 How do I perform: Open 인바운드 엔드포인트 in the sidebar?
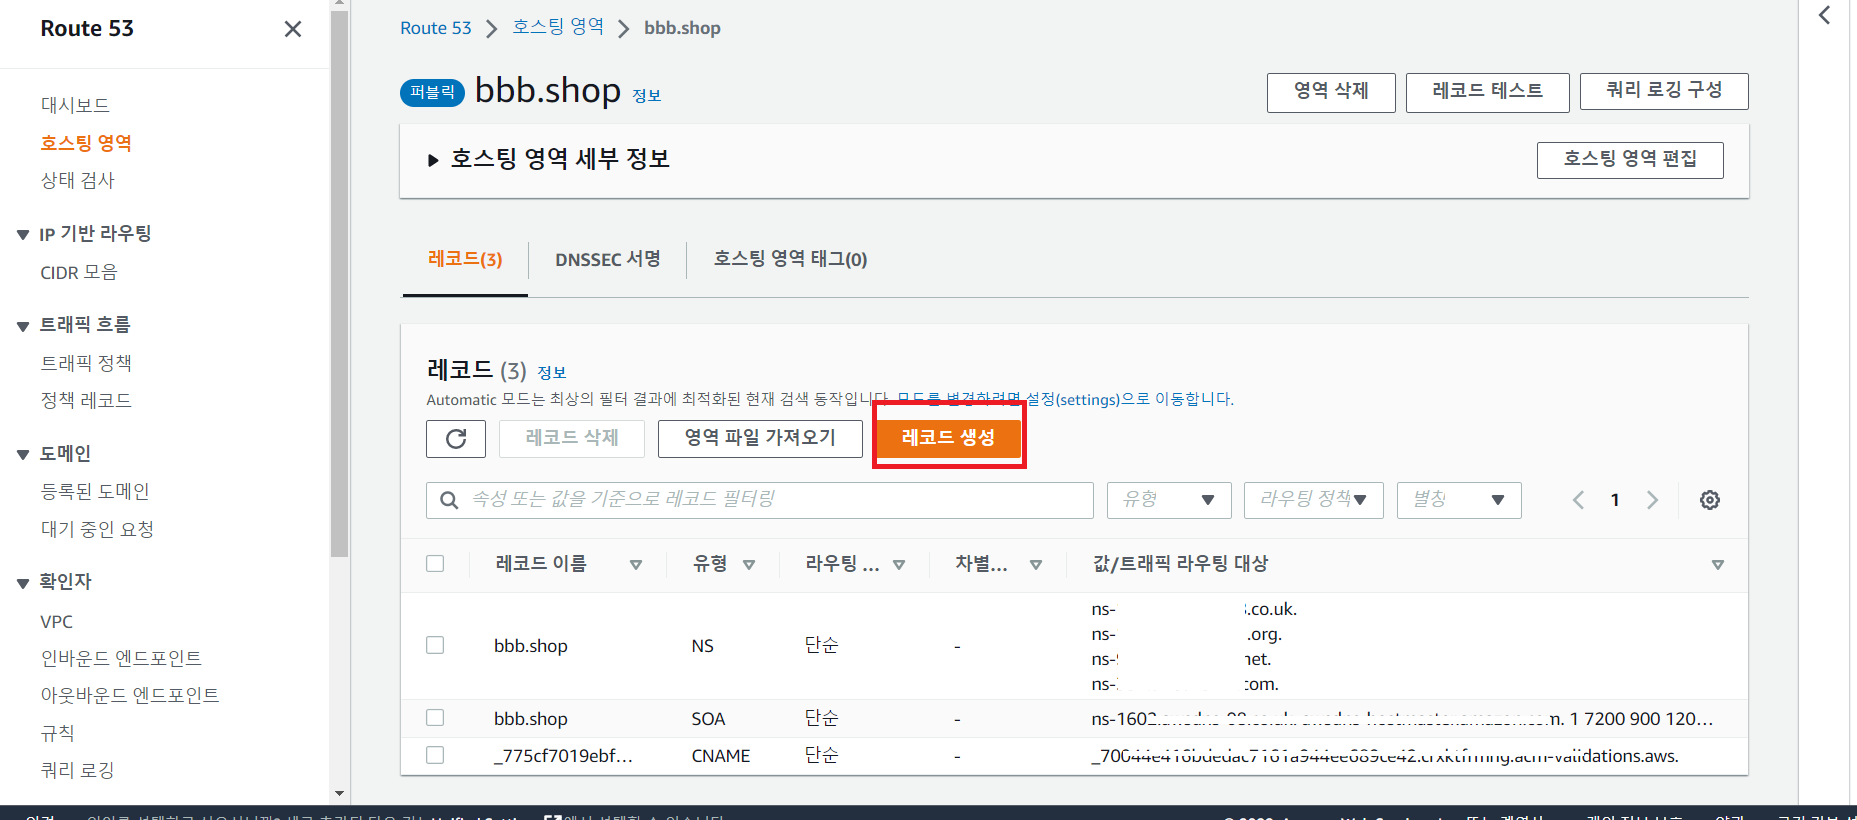(121, 658)
